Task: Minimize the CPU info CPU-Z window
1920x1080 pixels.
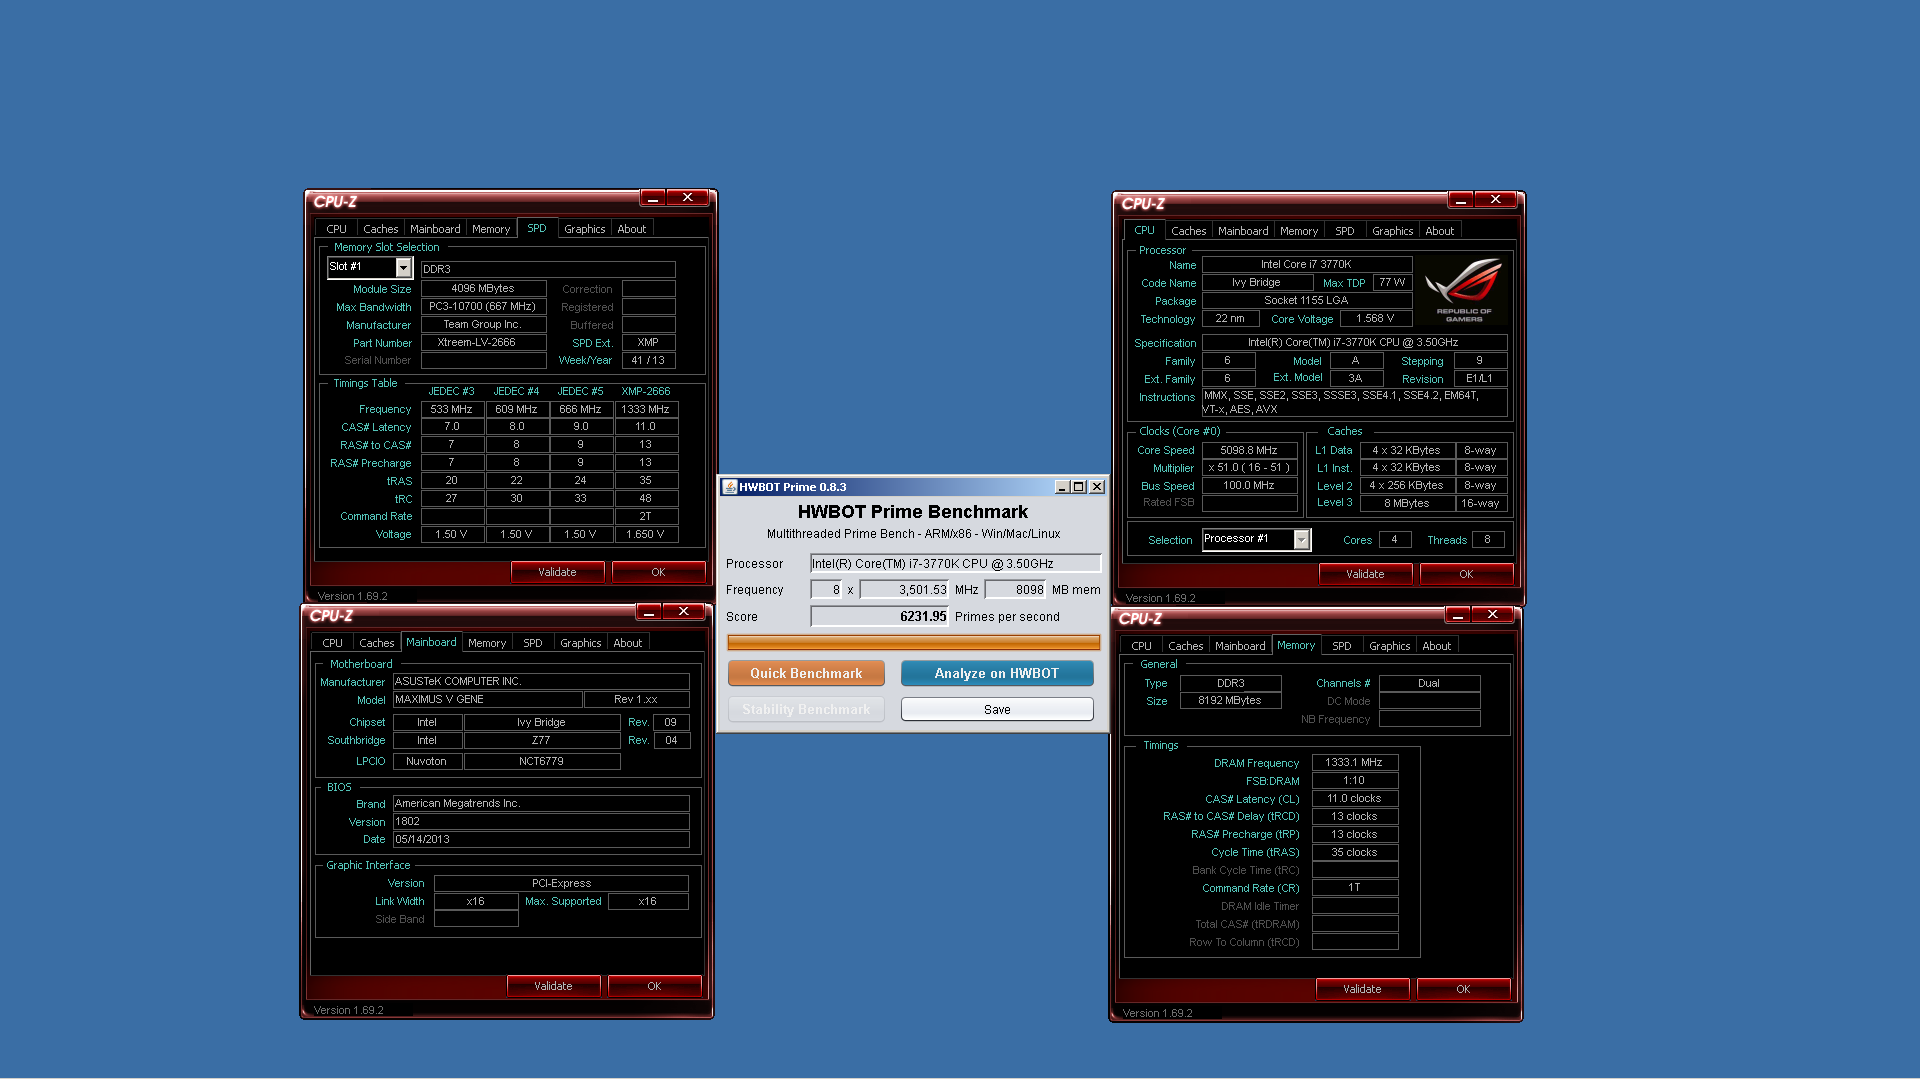Action: point(1460,200)
